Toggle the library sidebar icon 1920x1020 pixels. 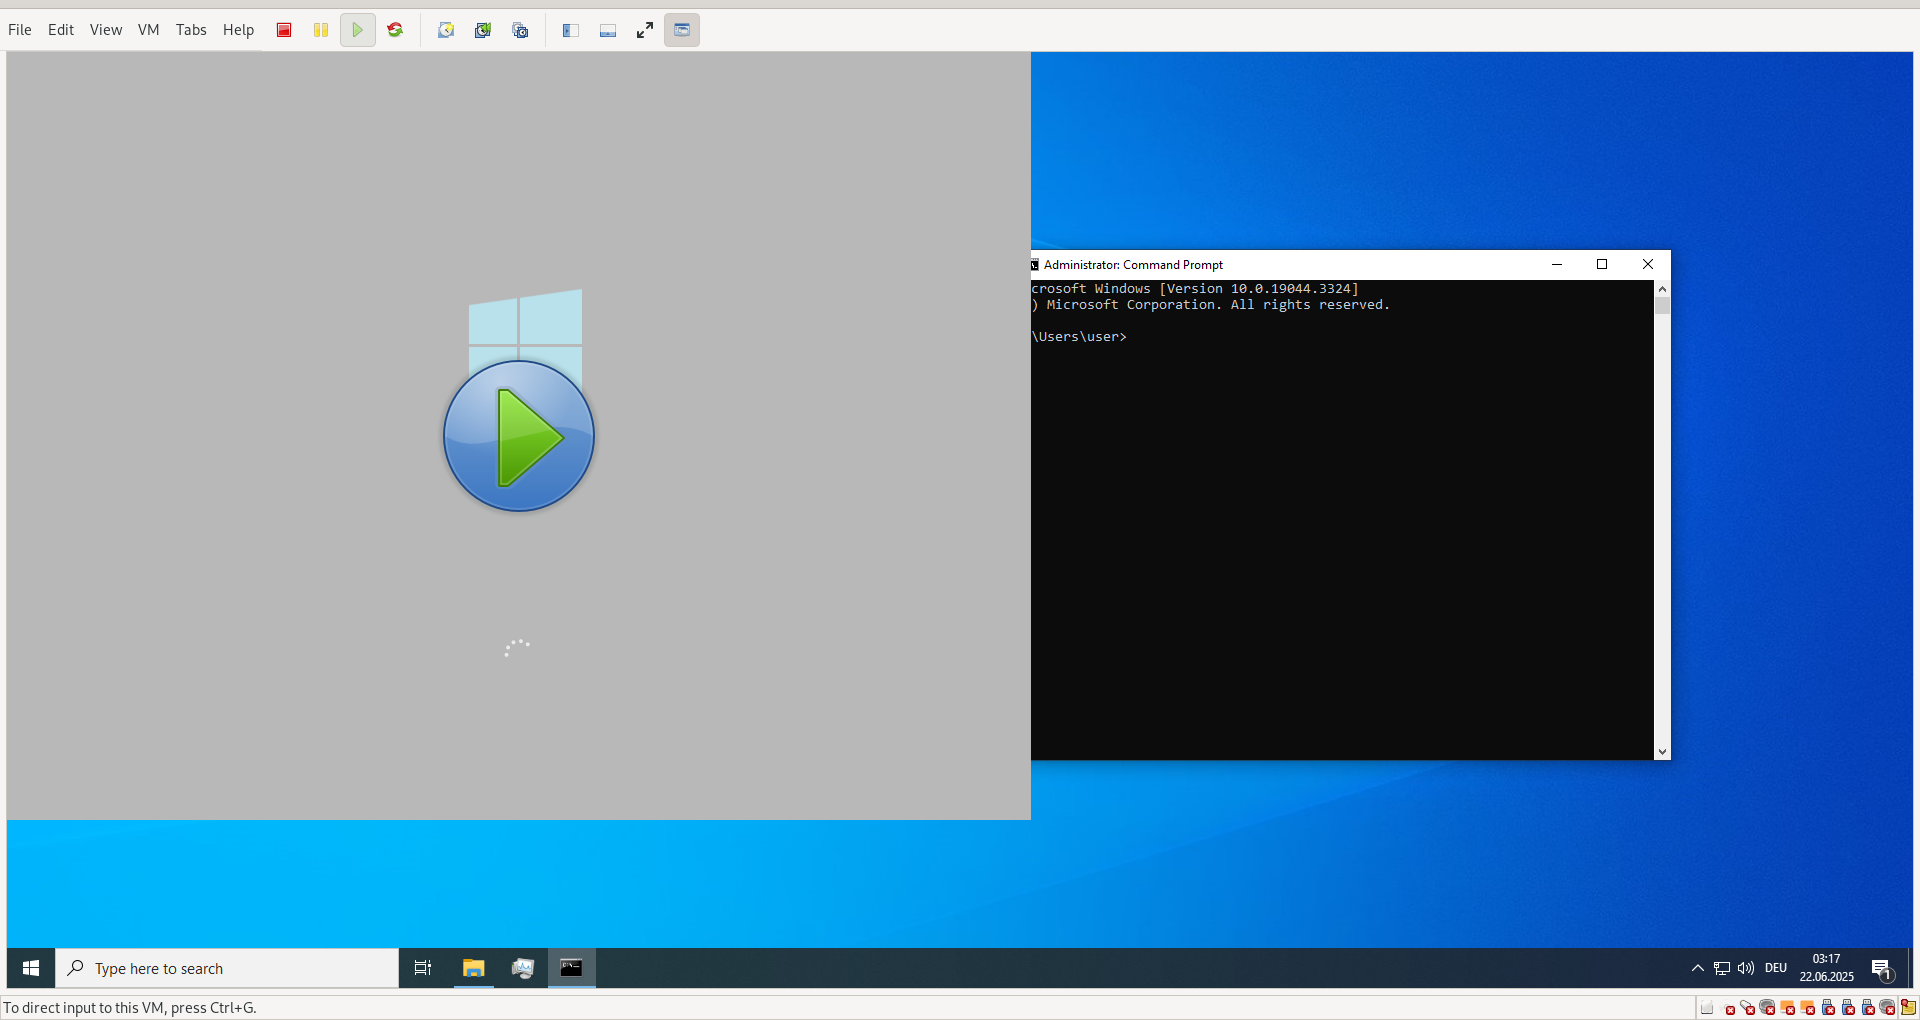571,30
